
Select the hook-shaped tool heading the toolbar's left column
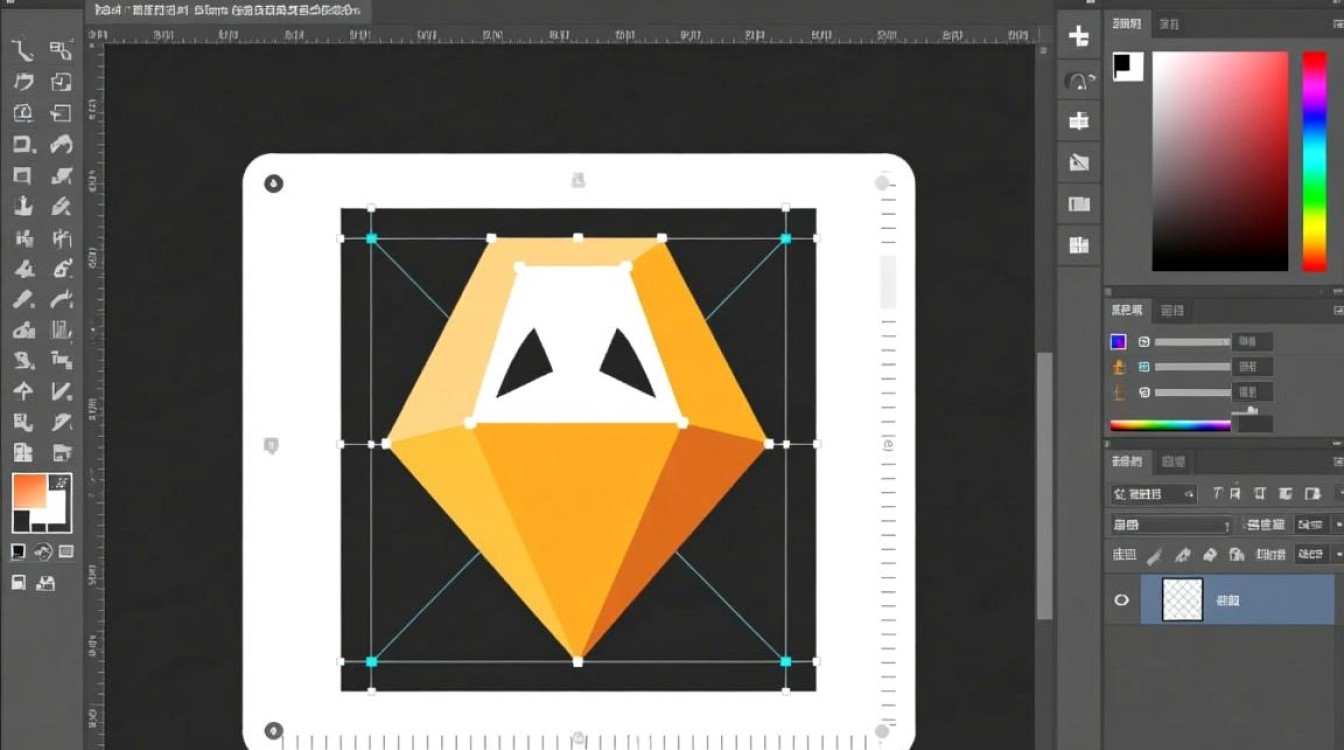[x=23, y=50]
